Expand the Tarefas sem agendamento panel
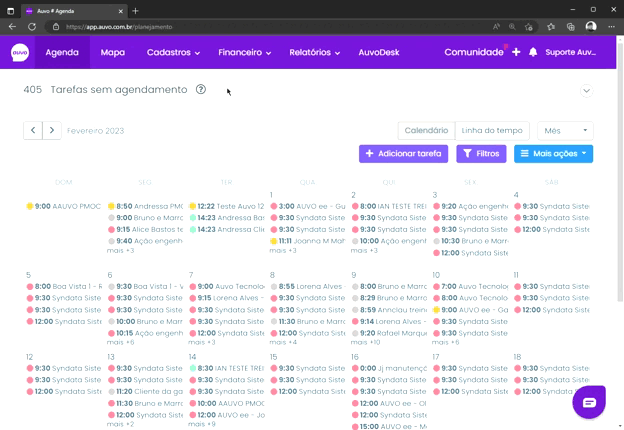This screenshot has width=624, height=430. pyautogui.click(x=586, y=90)
